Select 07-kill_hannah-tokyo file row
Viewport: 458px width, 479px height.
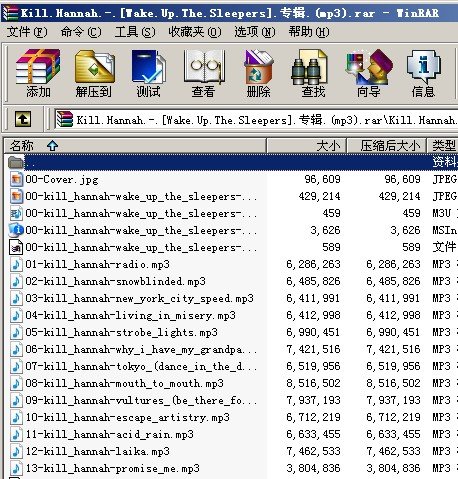[141, 366]
